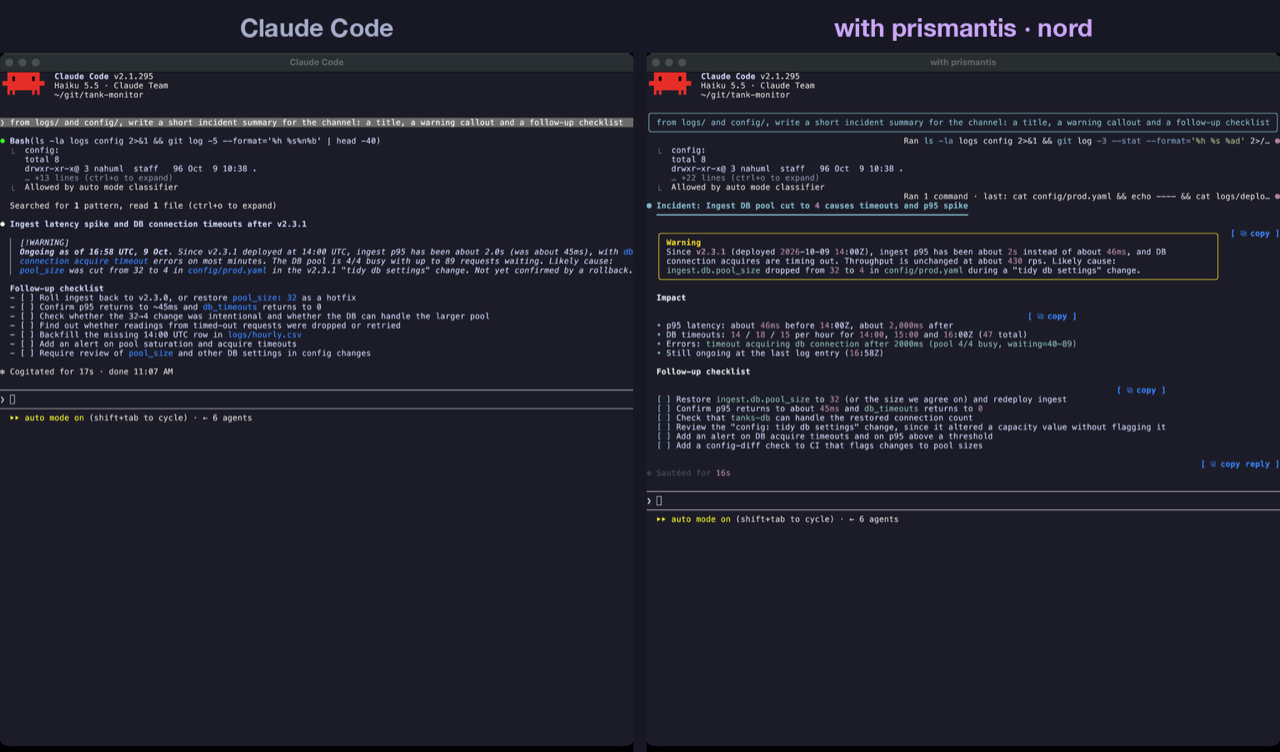1280x752 pixels.
Task: Click 'Incident: Ingest DB pool cut' heading
Action: coord(812,206)
